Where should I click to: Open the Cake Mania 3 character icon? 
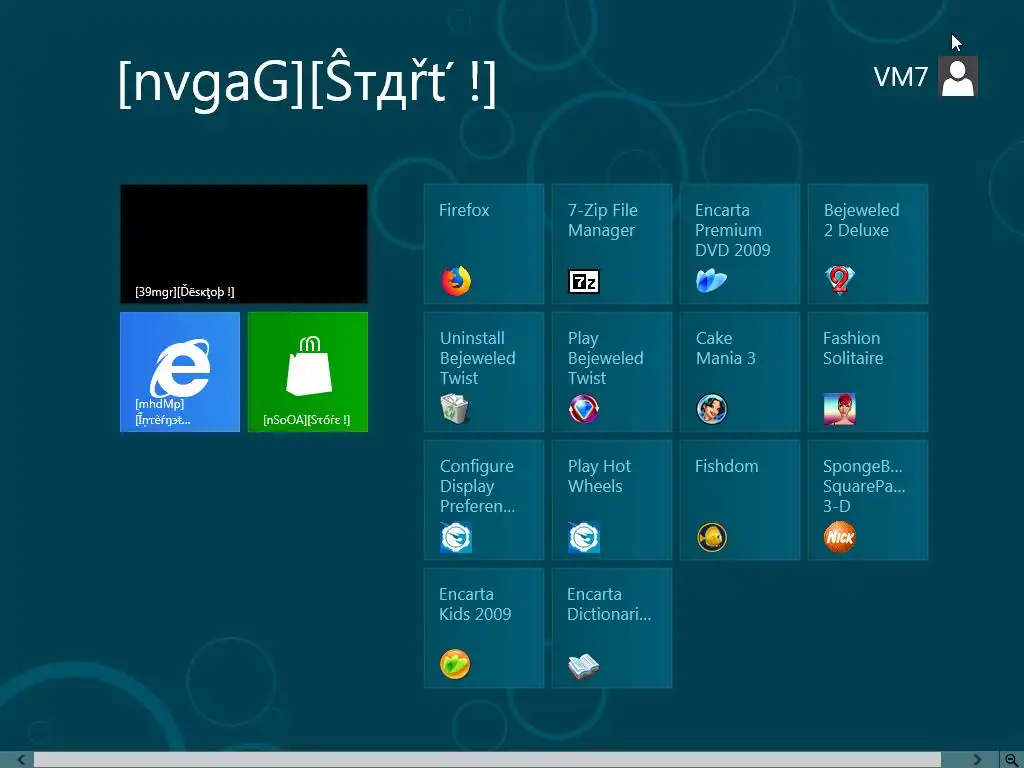coord(712,409)
